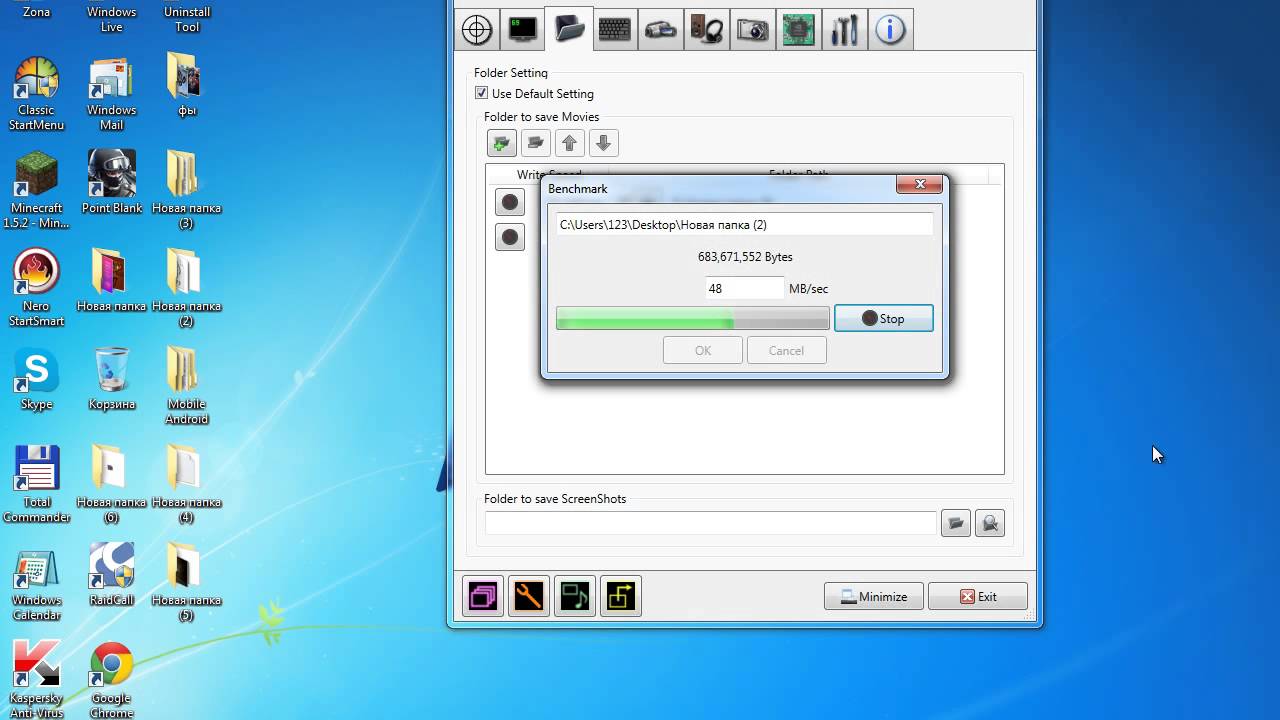Open the crosshair target settings tab
Viewport: 1280px width, 720px height.
(x=477, y=29)
